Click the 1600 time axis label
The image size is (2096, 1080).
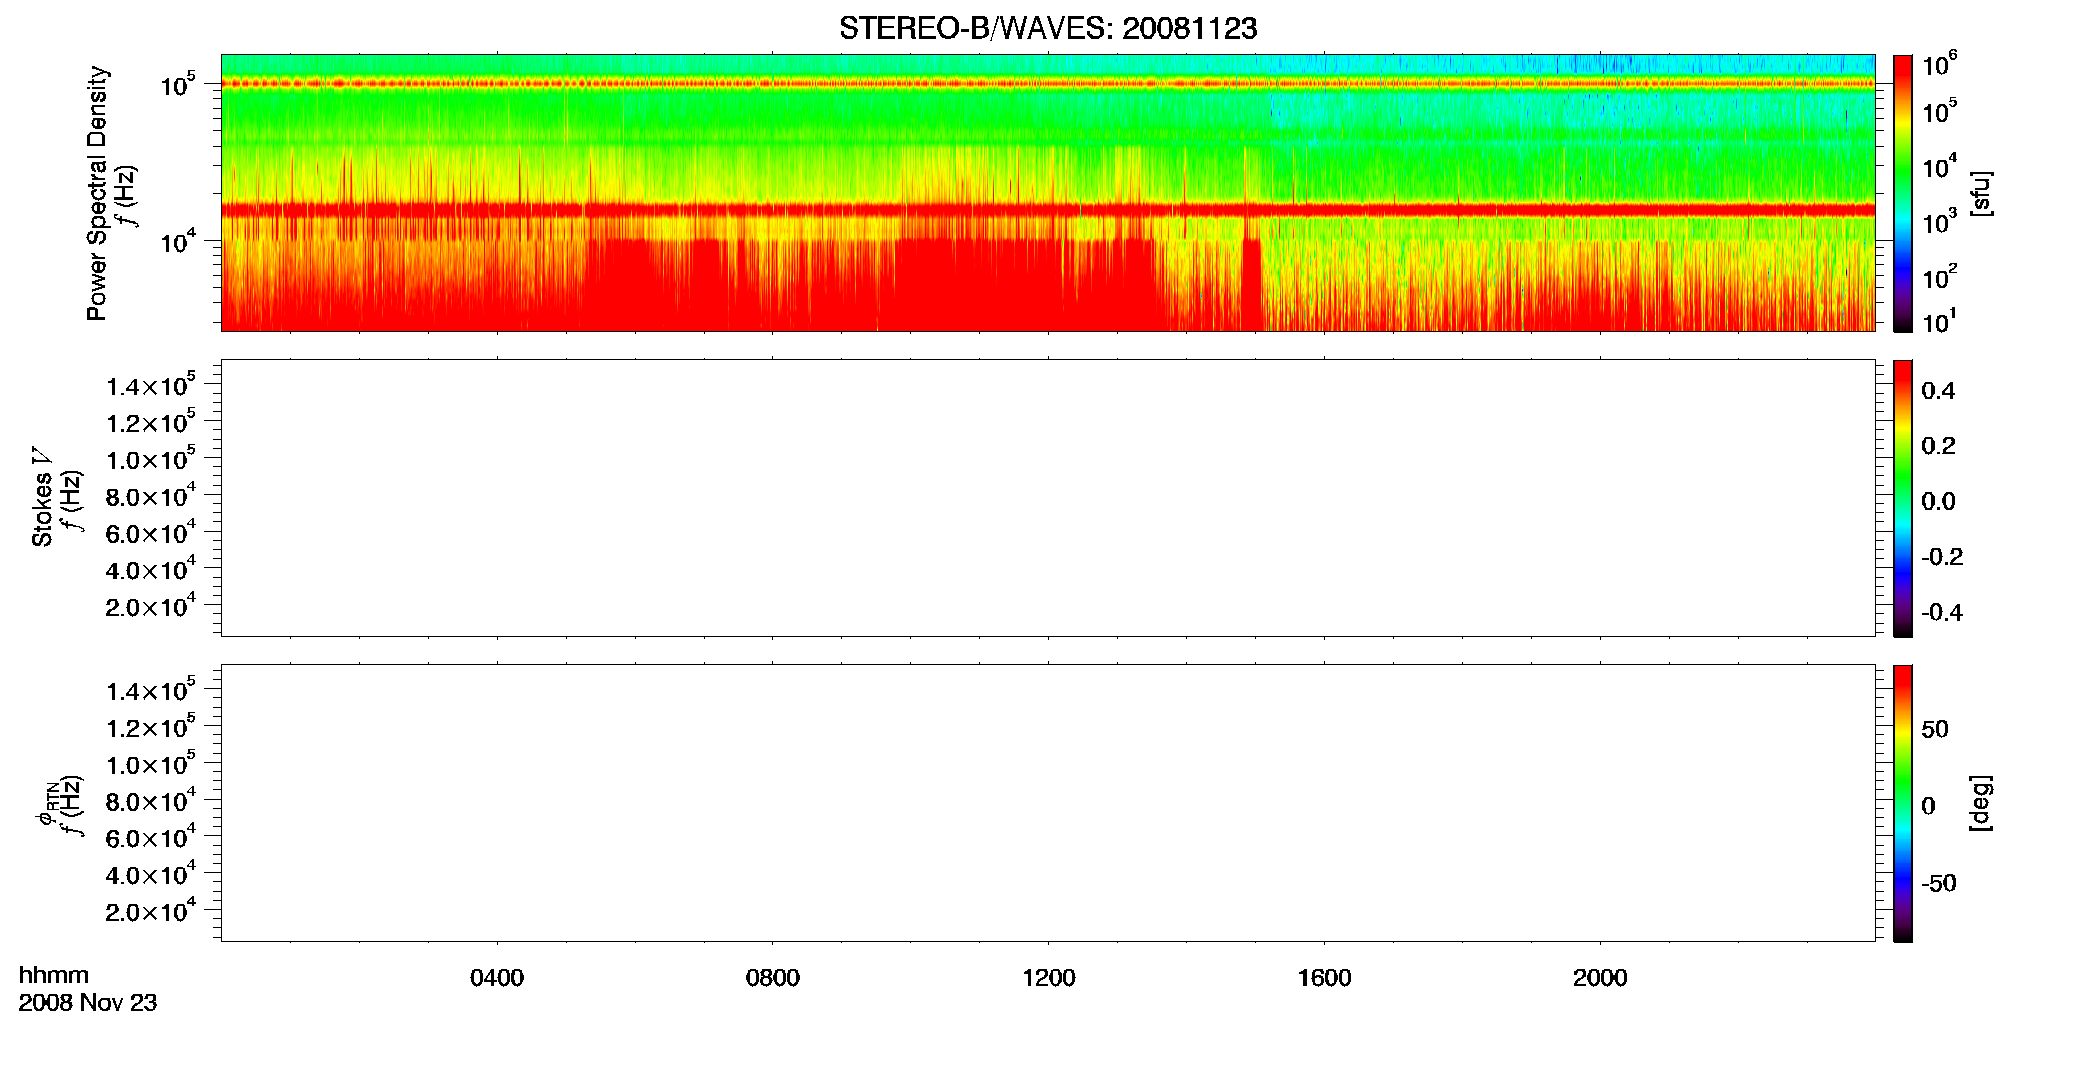(1325, 978)
